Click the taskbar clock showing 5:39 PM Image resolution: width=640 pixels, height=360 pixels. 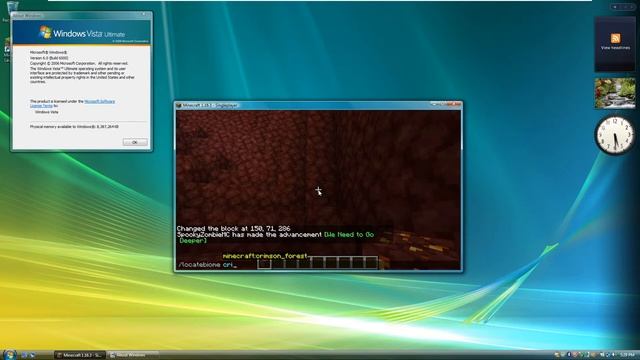click(x=627, y=355)
